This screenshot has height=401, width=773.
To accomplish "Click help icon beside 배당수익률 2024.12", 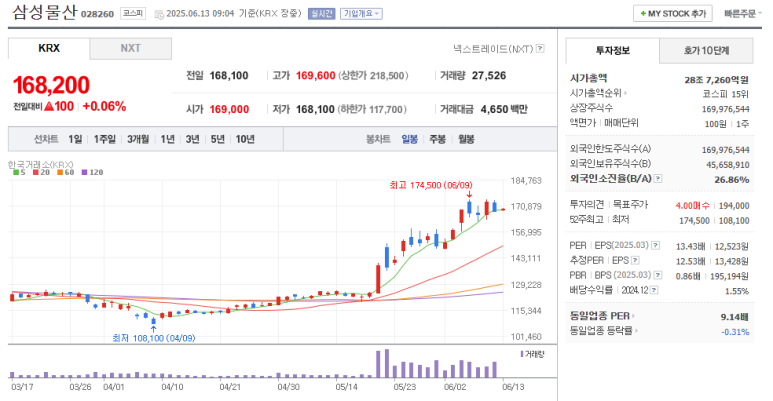I will point(654,290).
